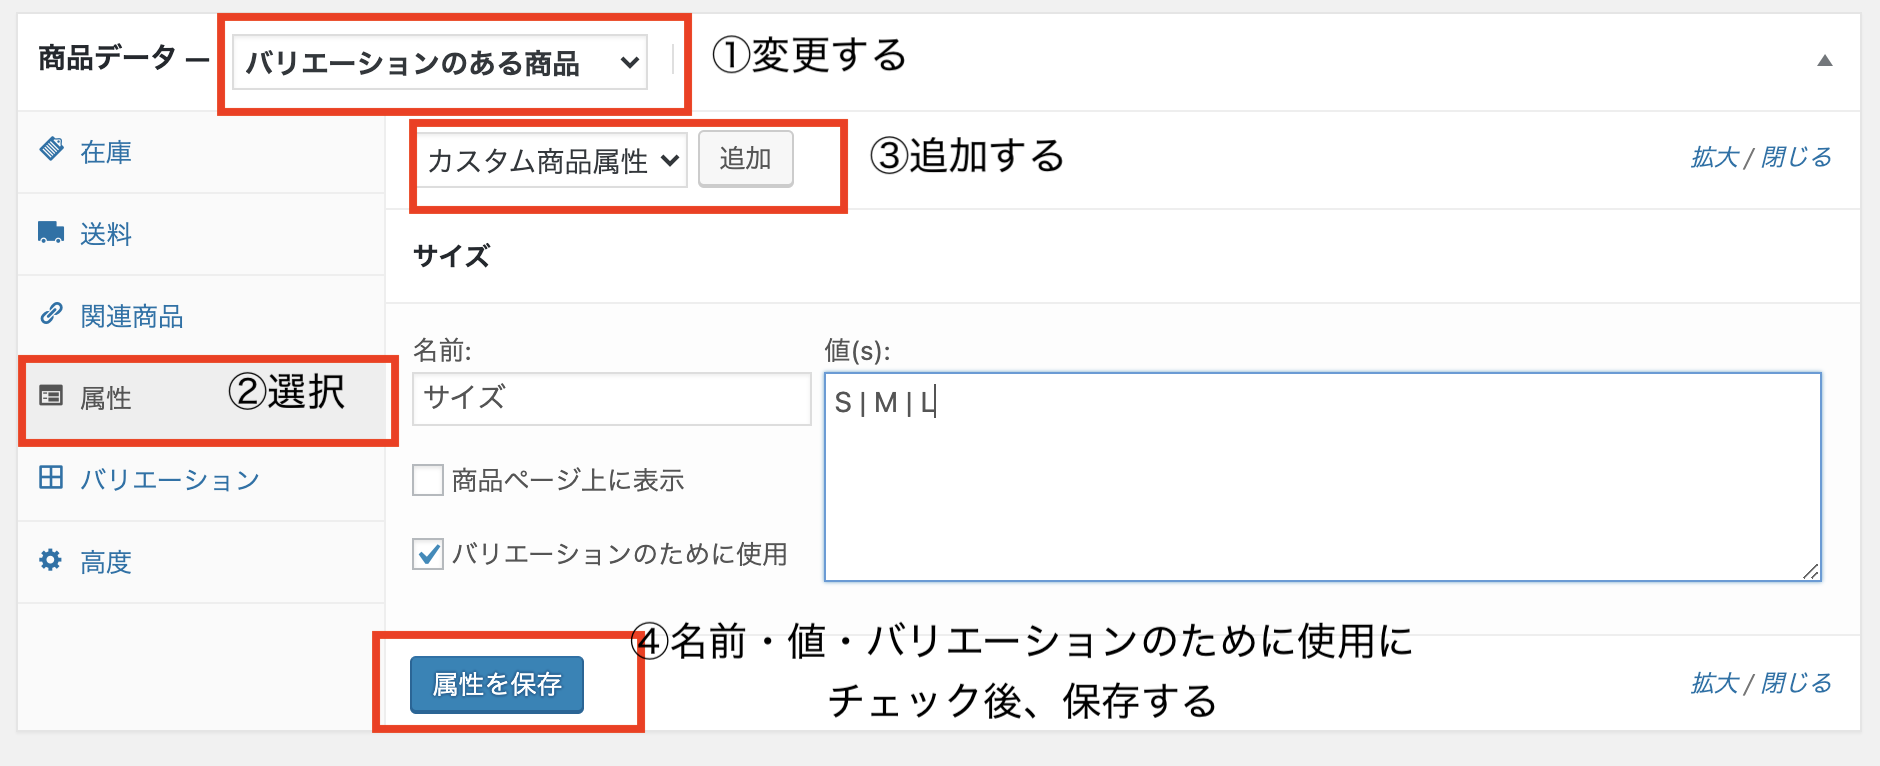Viewport: 1880px width, 766px height.
Task: Click the 在庫 inventory tag icon
Action: pos(51,150)
